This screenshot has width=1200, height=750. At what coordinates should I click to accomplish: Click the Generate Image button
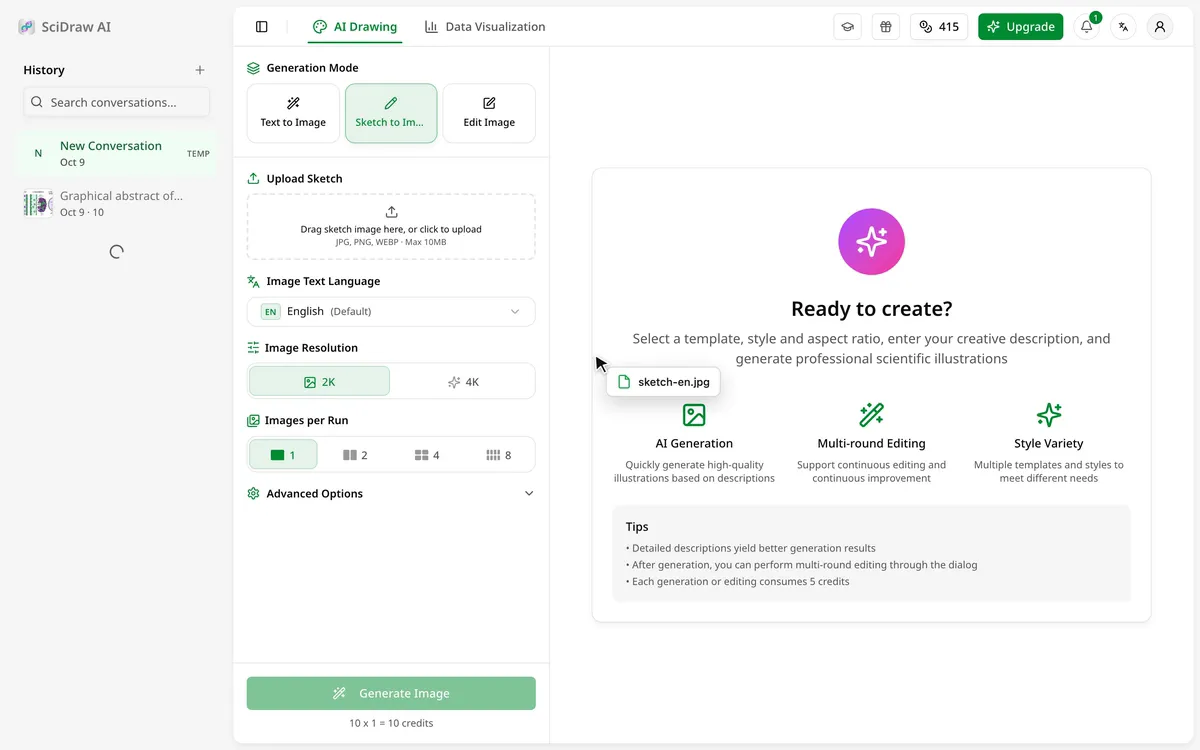coord(391,693)
